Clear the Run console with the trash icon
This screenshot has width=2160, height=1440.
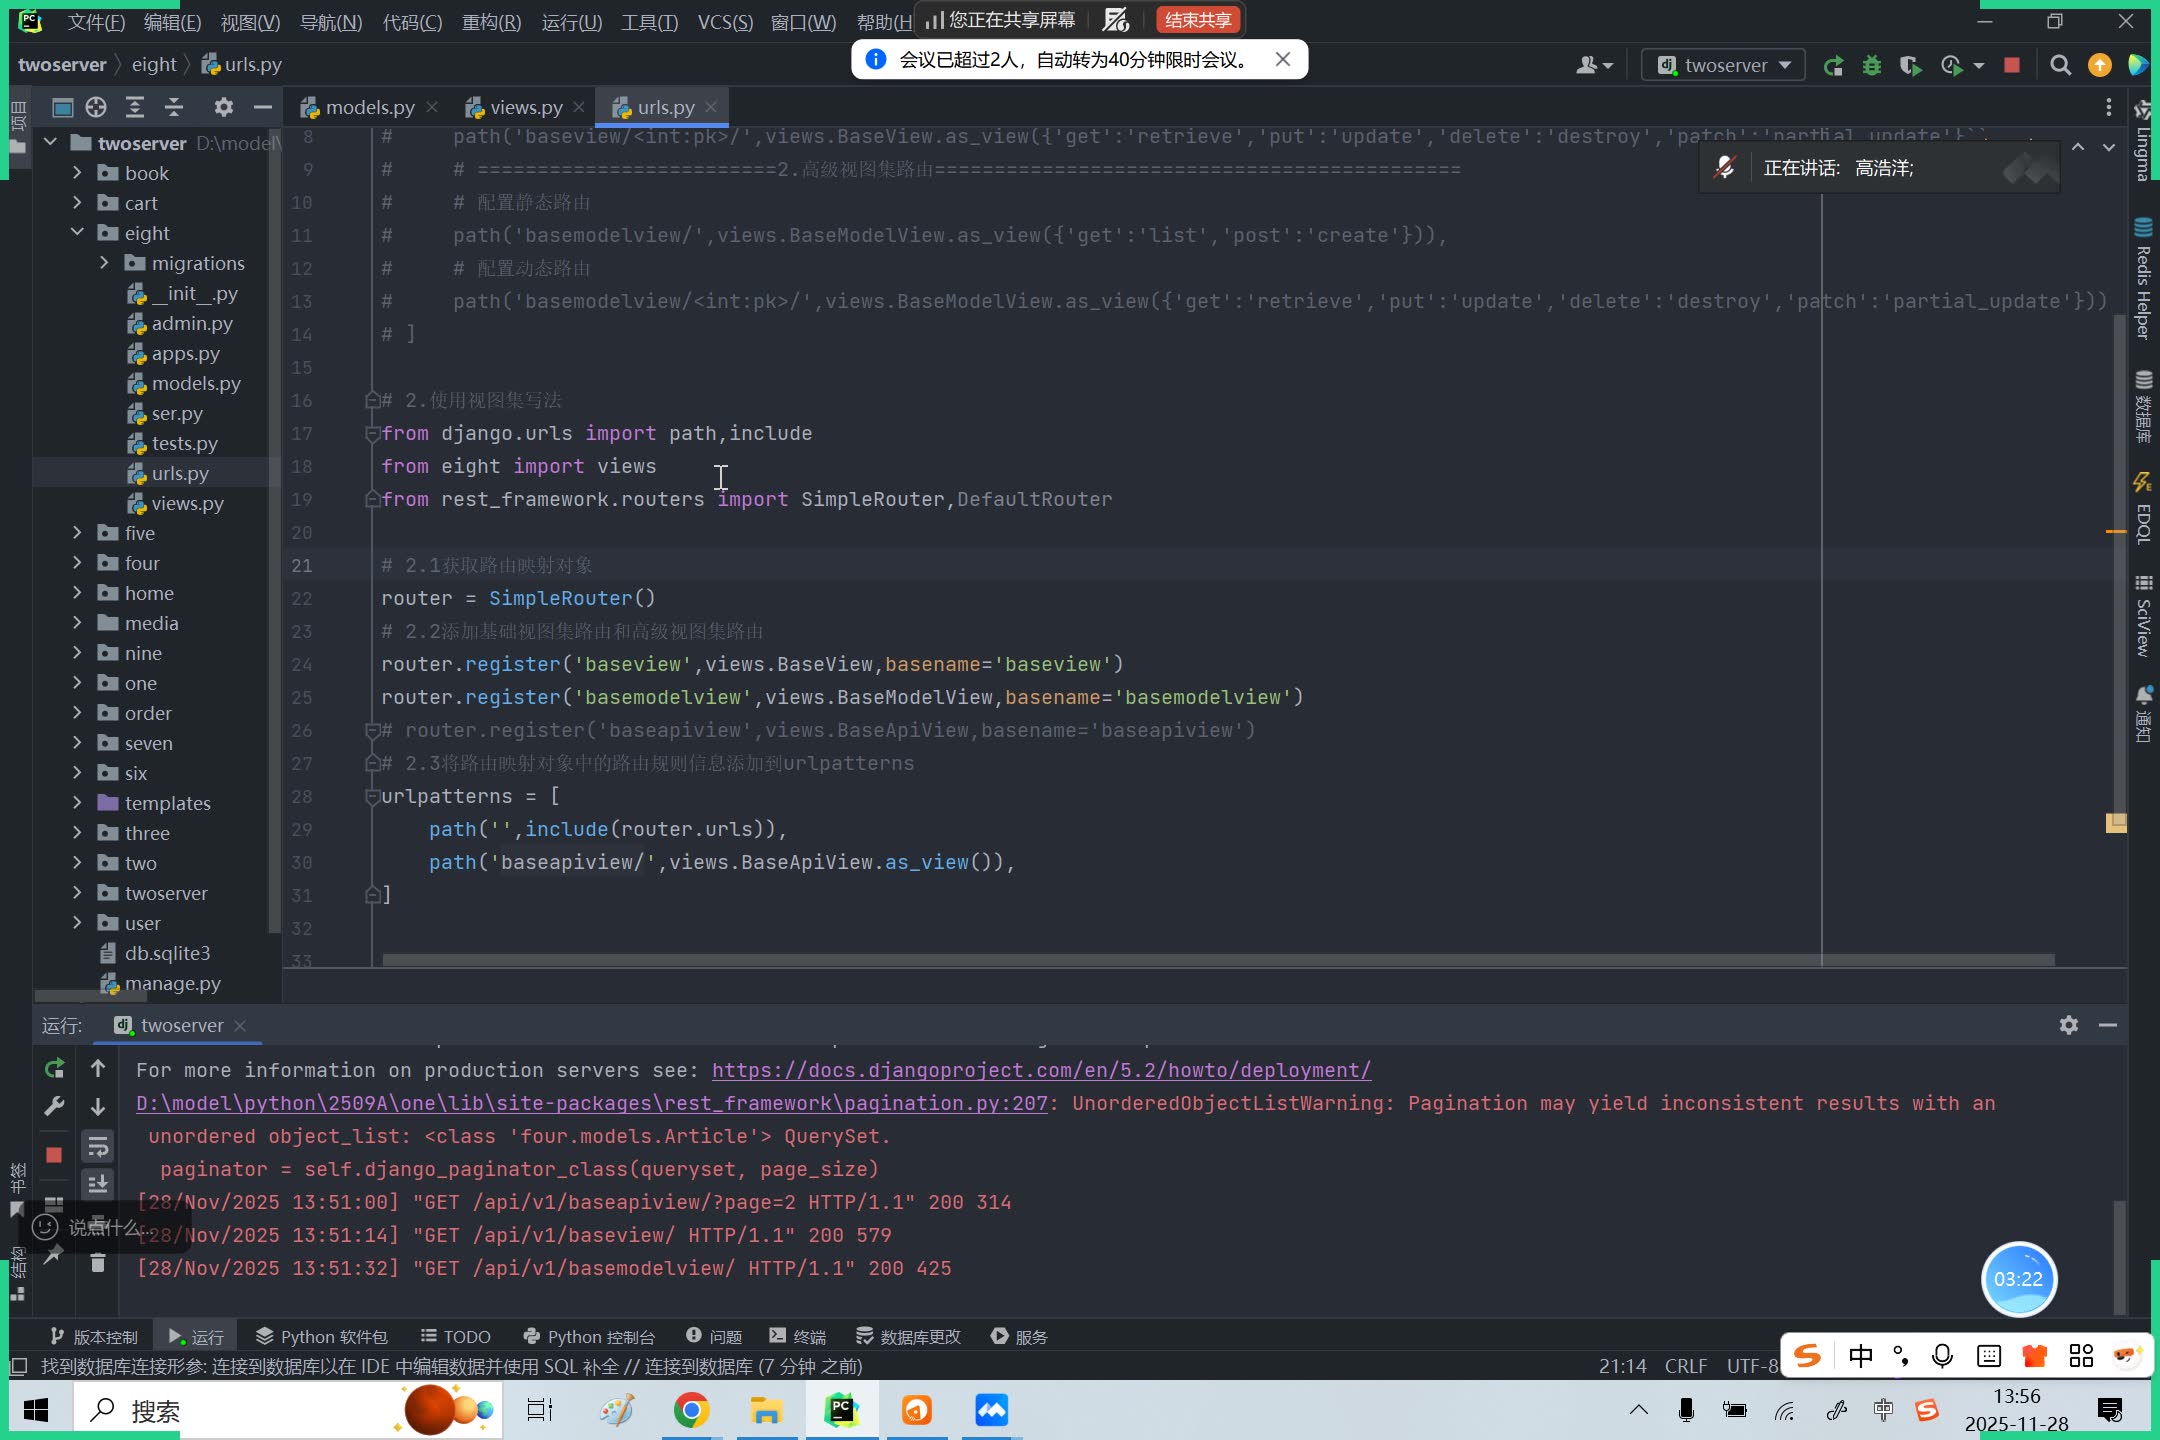point(98,1263)
